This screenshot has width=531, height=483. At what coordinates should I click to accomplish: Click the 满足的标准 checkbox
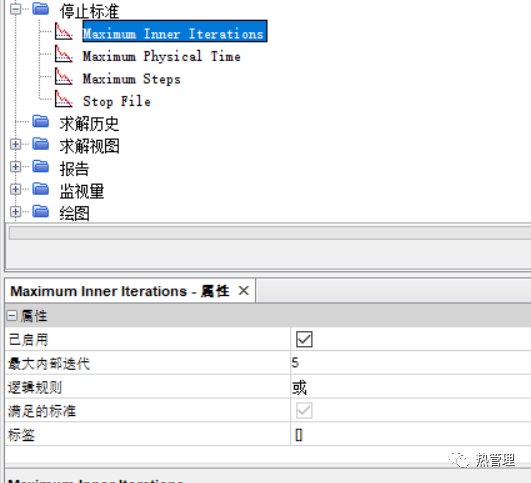point(304,411)
